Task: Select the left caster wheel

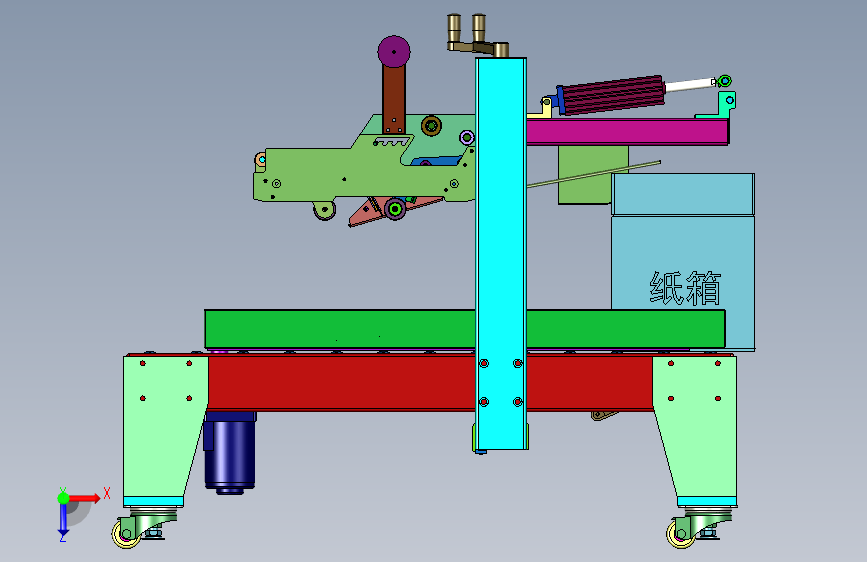Action: click(x=126, y=534)
